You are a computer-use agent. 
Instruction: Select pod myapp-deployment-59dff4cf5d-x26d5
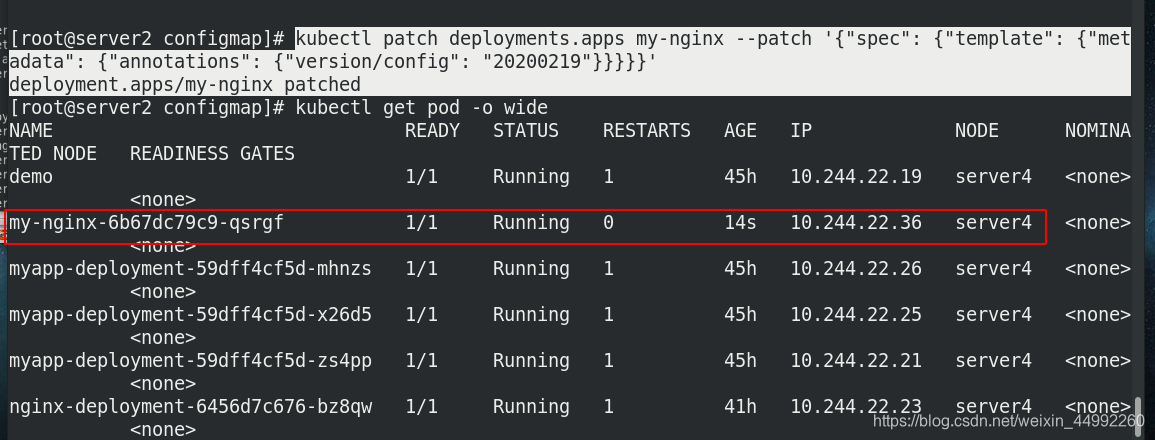pyautogui.click(x=190, y=315)
